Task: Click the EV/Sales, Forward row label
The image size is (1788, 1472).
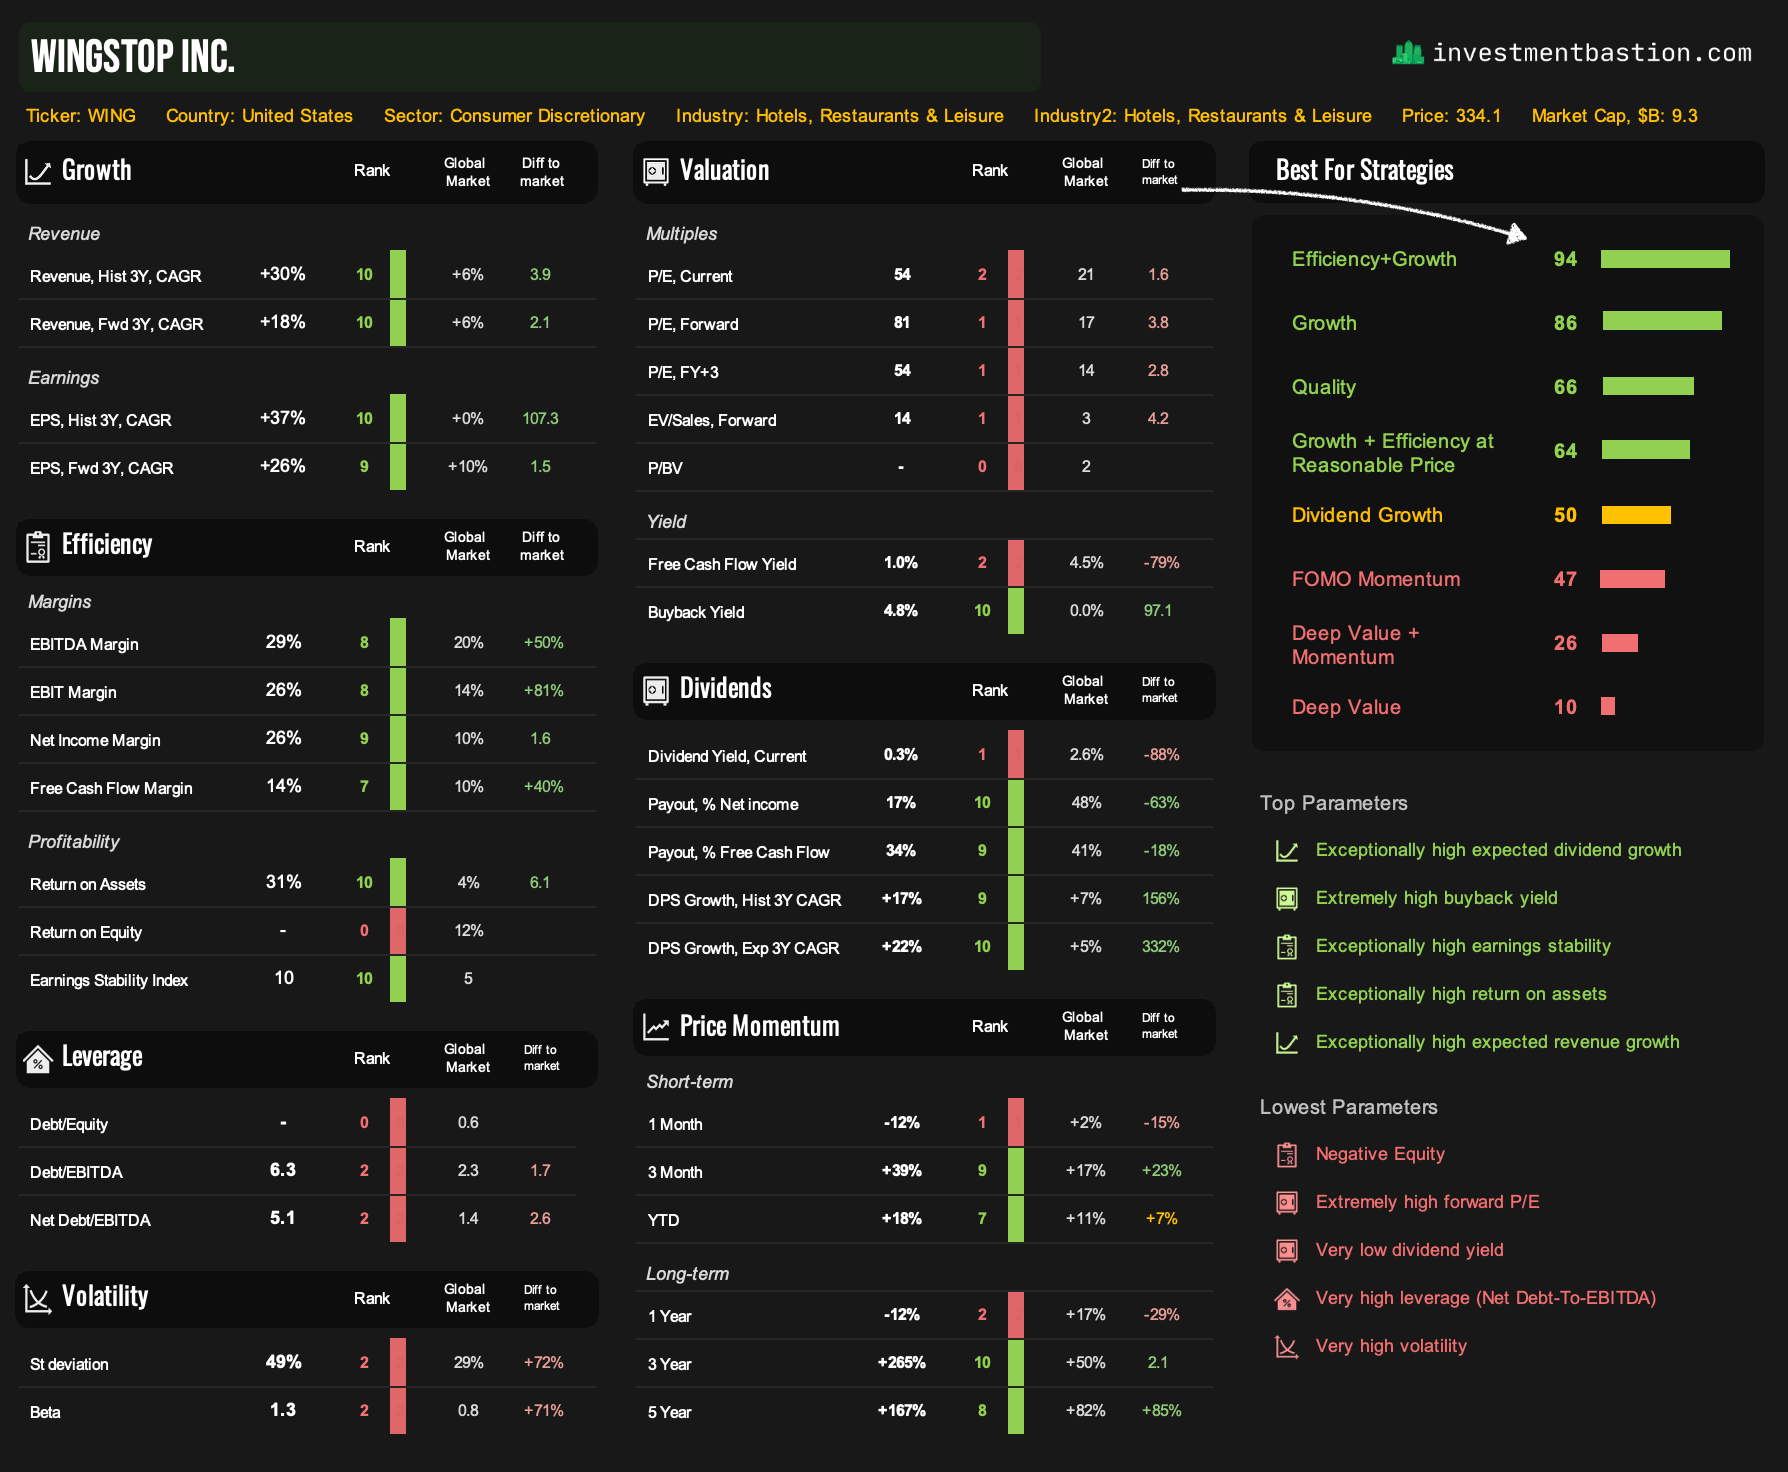Action: tap(712, 420)
